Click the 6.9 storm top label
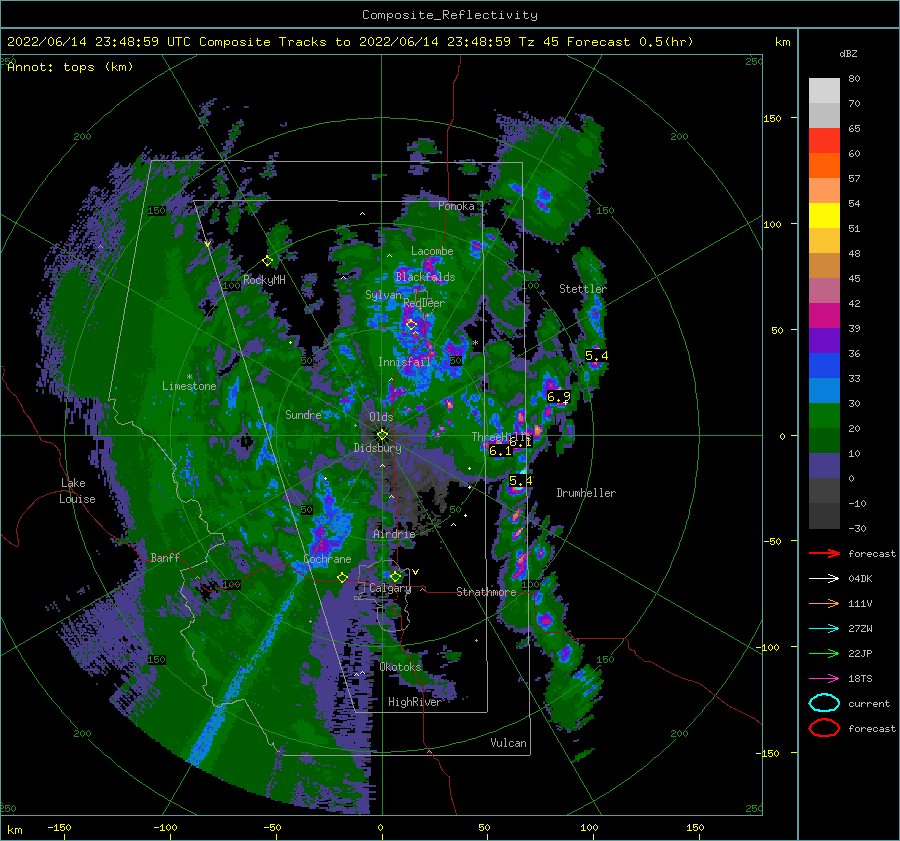900x841 pixels. click(x=558, y=397)
